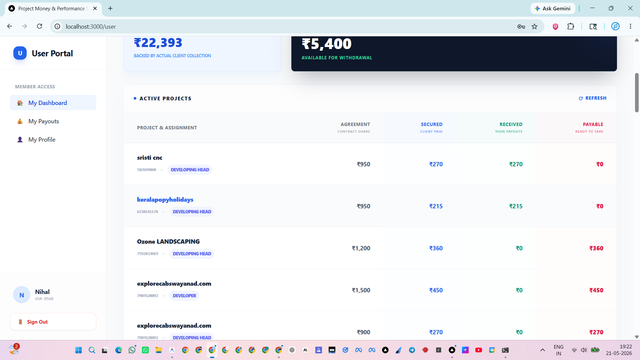Screen dimensions: 640x360
Task: Click the My Profile person icon
Action: [20, 140]
